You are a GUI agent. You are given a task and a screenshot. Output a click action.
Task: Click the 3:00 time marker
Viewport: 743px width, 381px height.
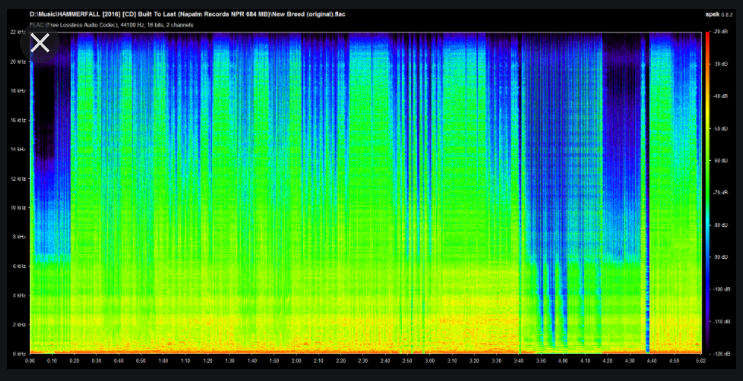[x=430, y=361]
